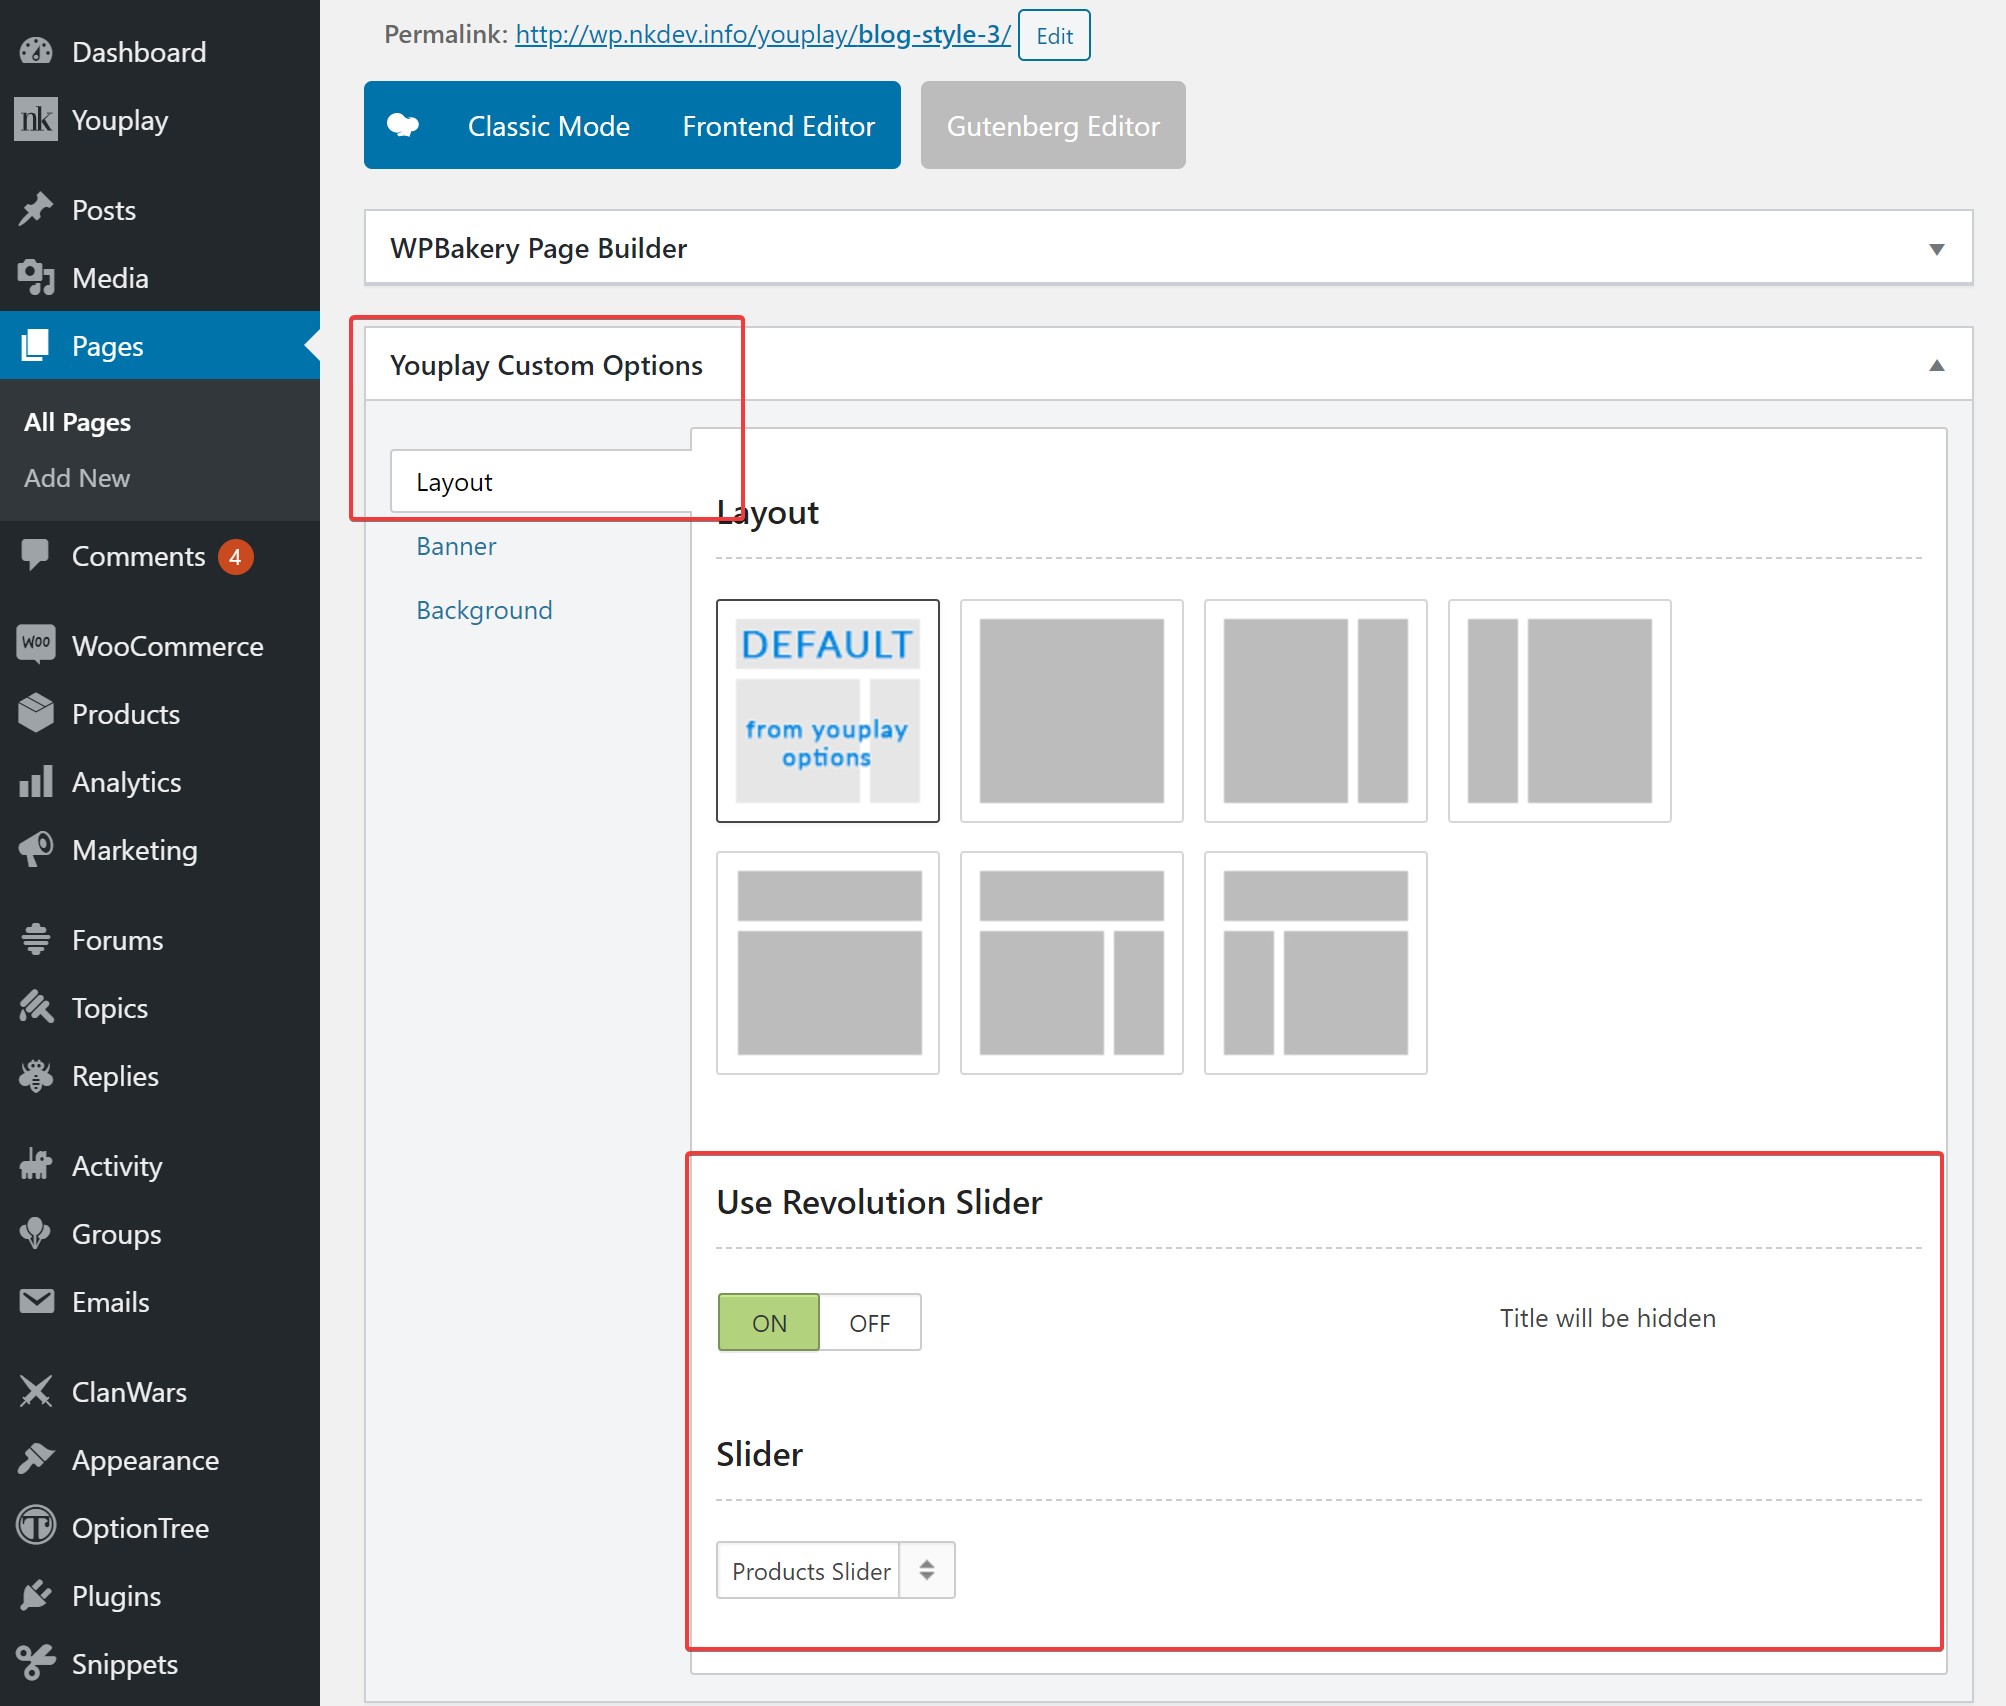Turn Revolution Slider OFF

click(x=869, y=1323)
